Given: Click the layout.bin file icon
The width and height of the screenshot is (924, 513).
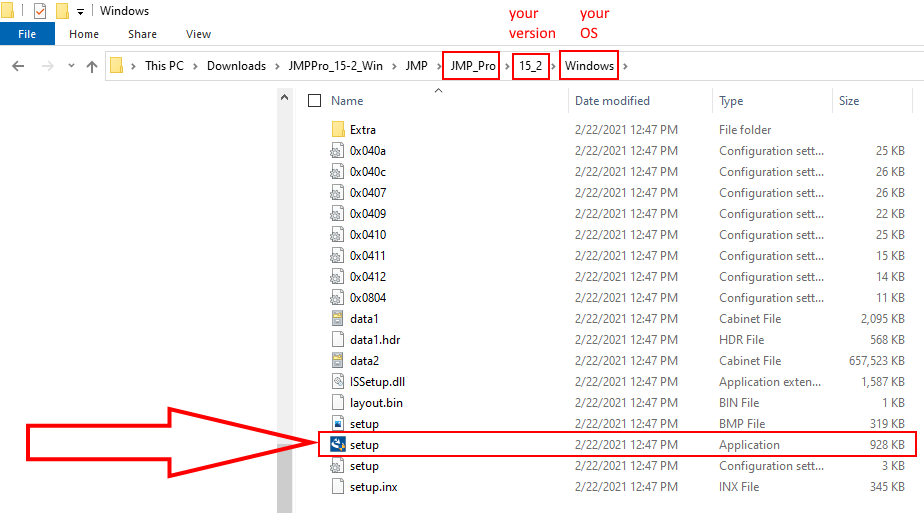Looking at the screenshot, I should tap(338, 403).
